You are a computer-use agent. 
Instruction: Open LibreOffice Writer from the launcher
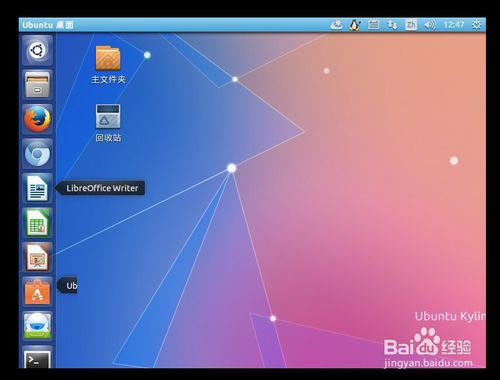tap(37, 188)
